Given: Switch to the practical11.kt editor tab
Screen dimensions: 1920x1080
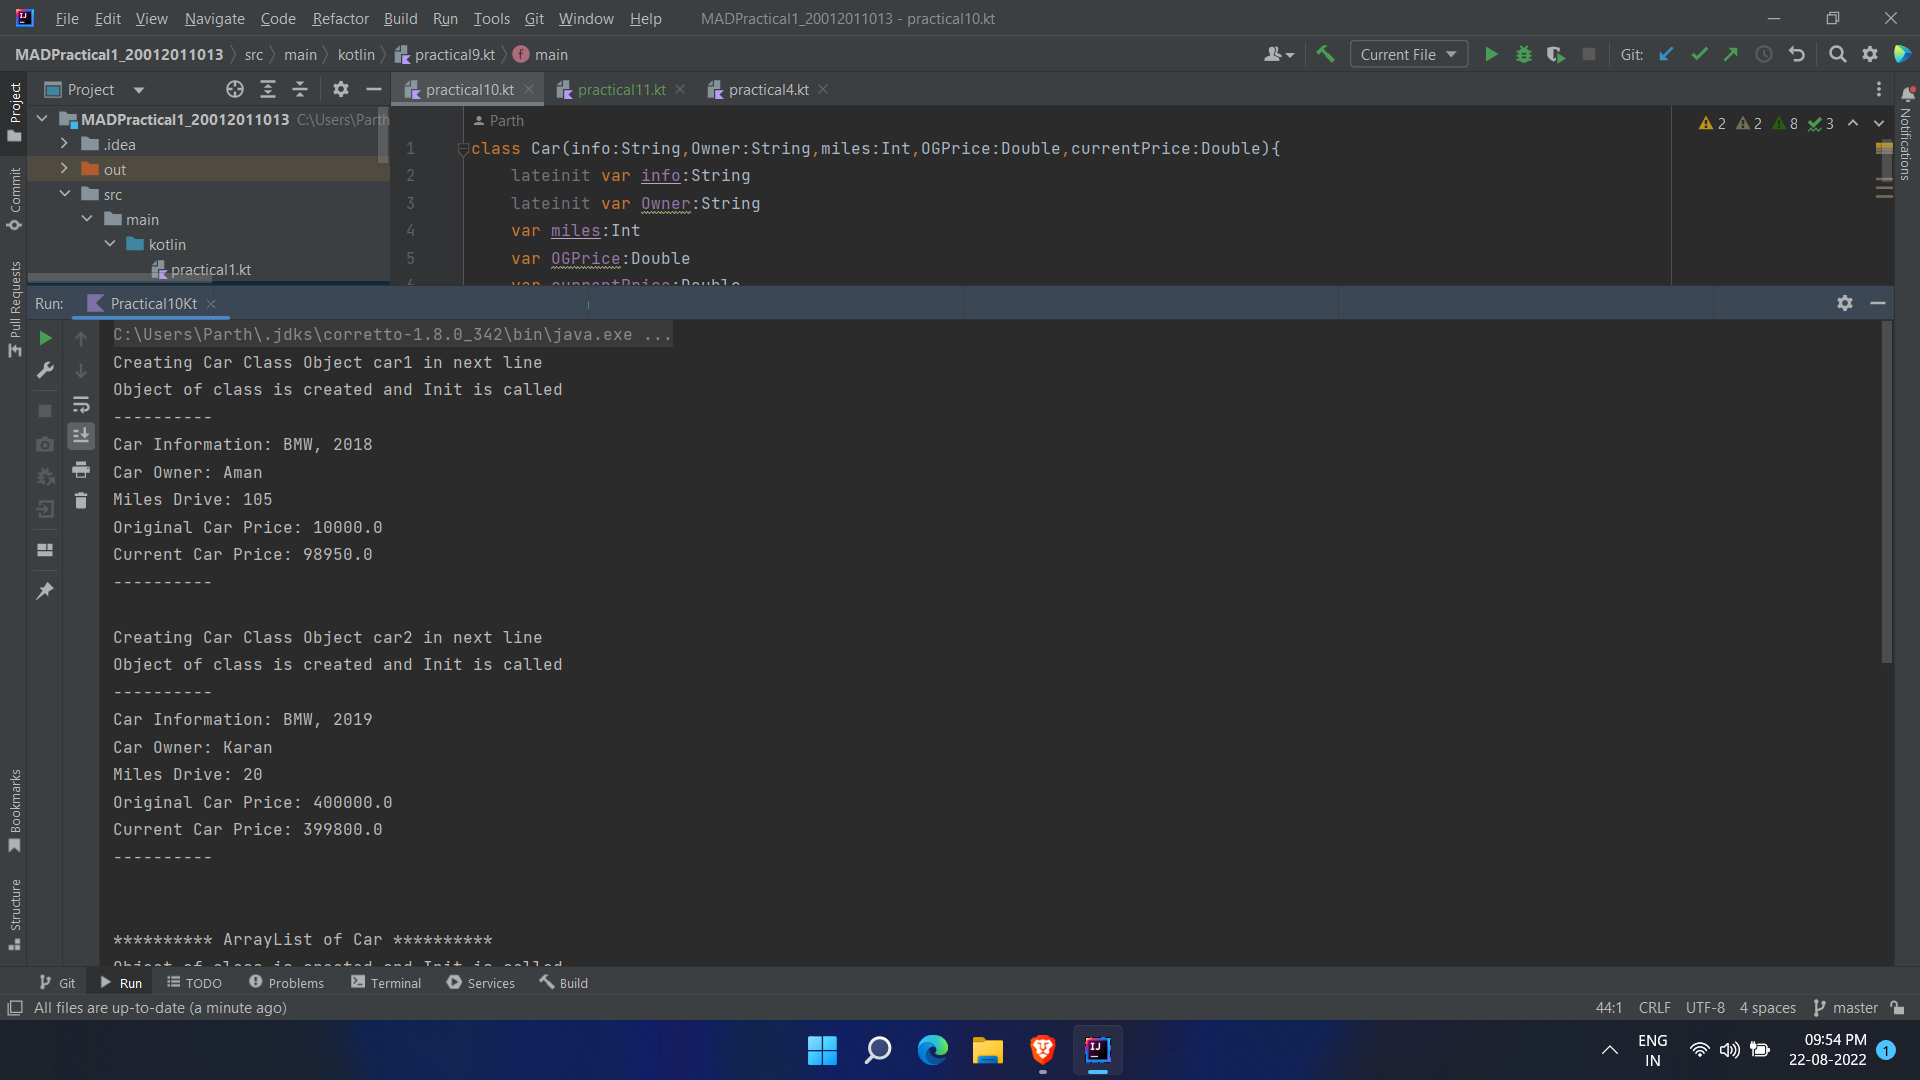Looking at the screenshot, I should (x=620, y=89).
